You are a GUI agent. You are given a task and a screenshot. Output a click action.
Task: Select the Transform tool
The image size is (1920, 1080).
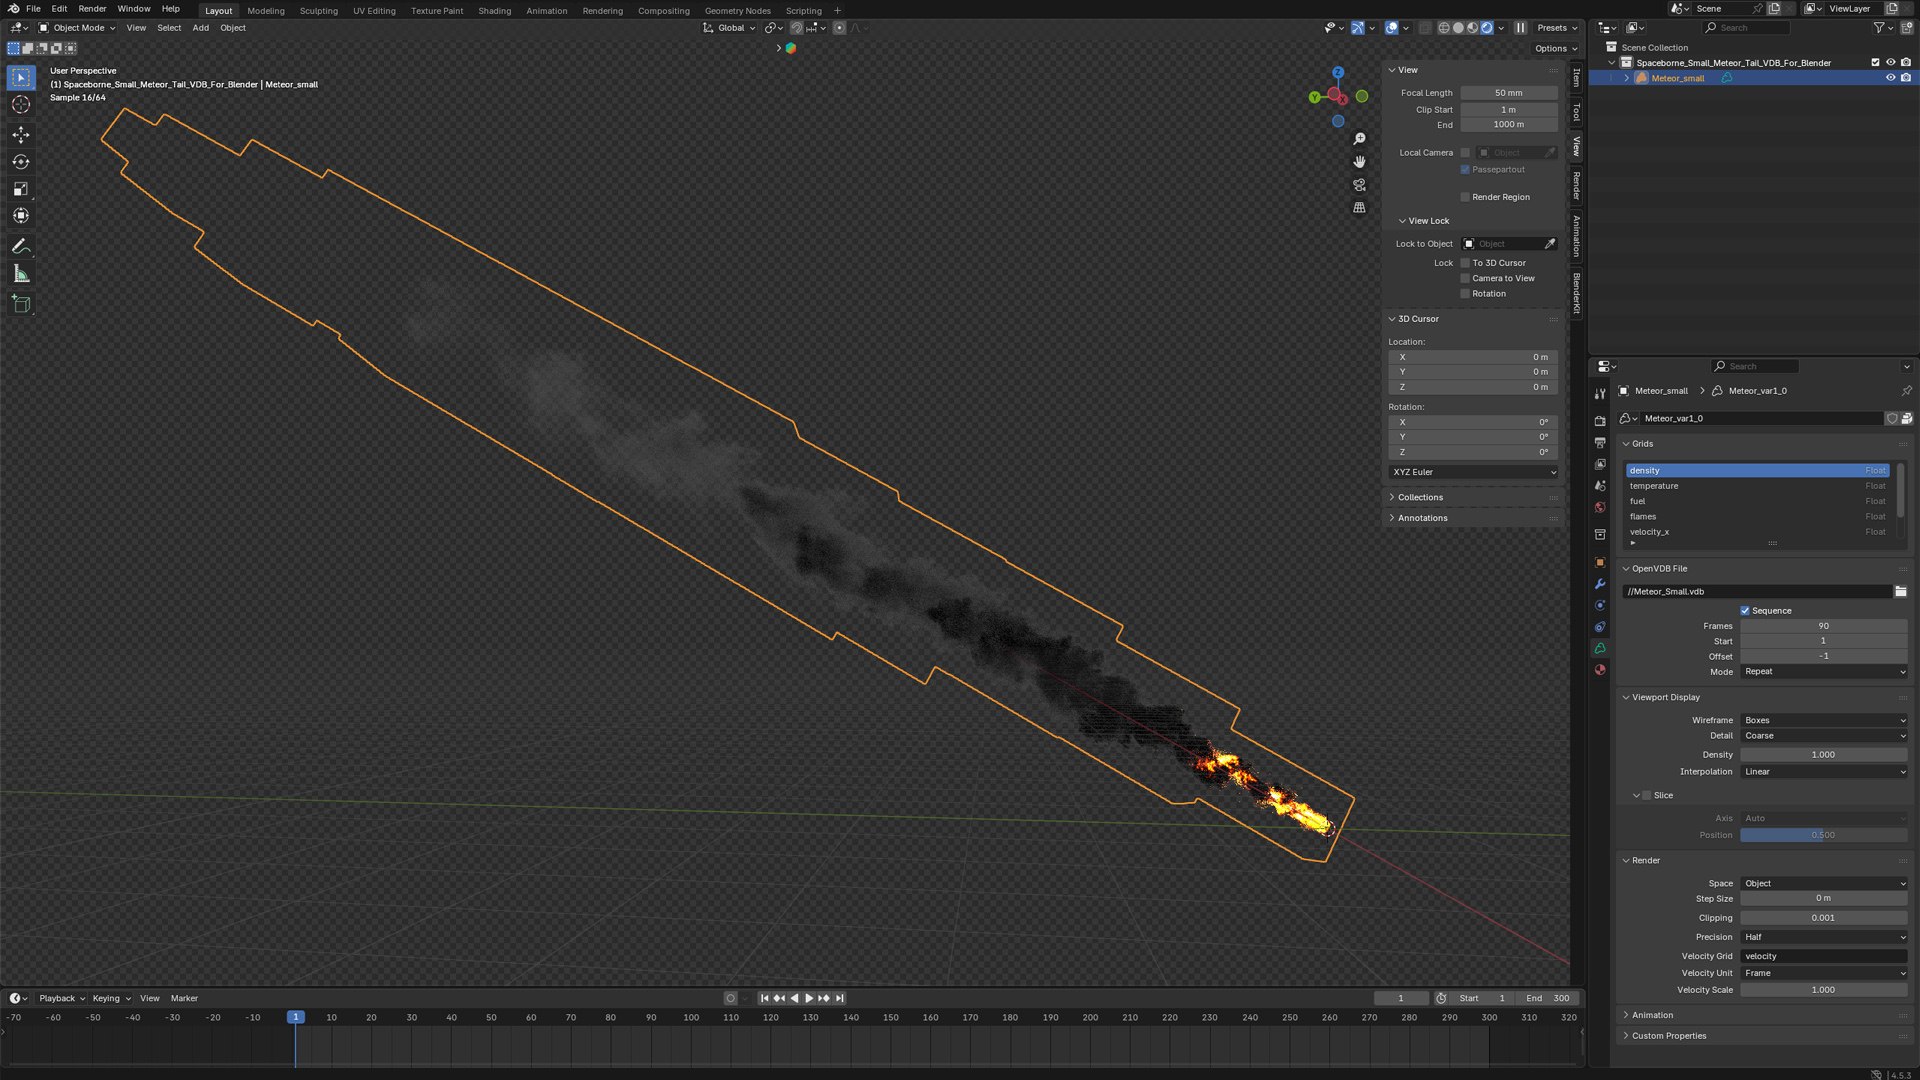coord(21,216)
